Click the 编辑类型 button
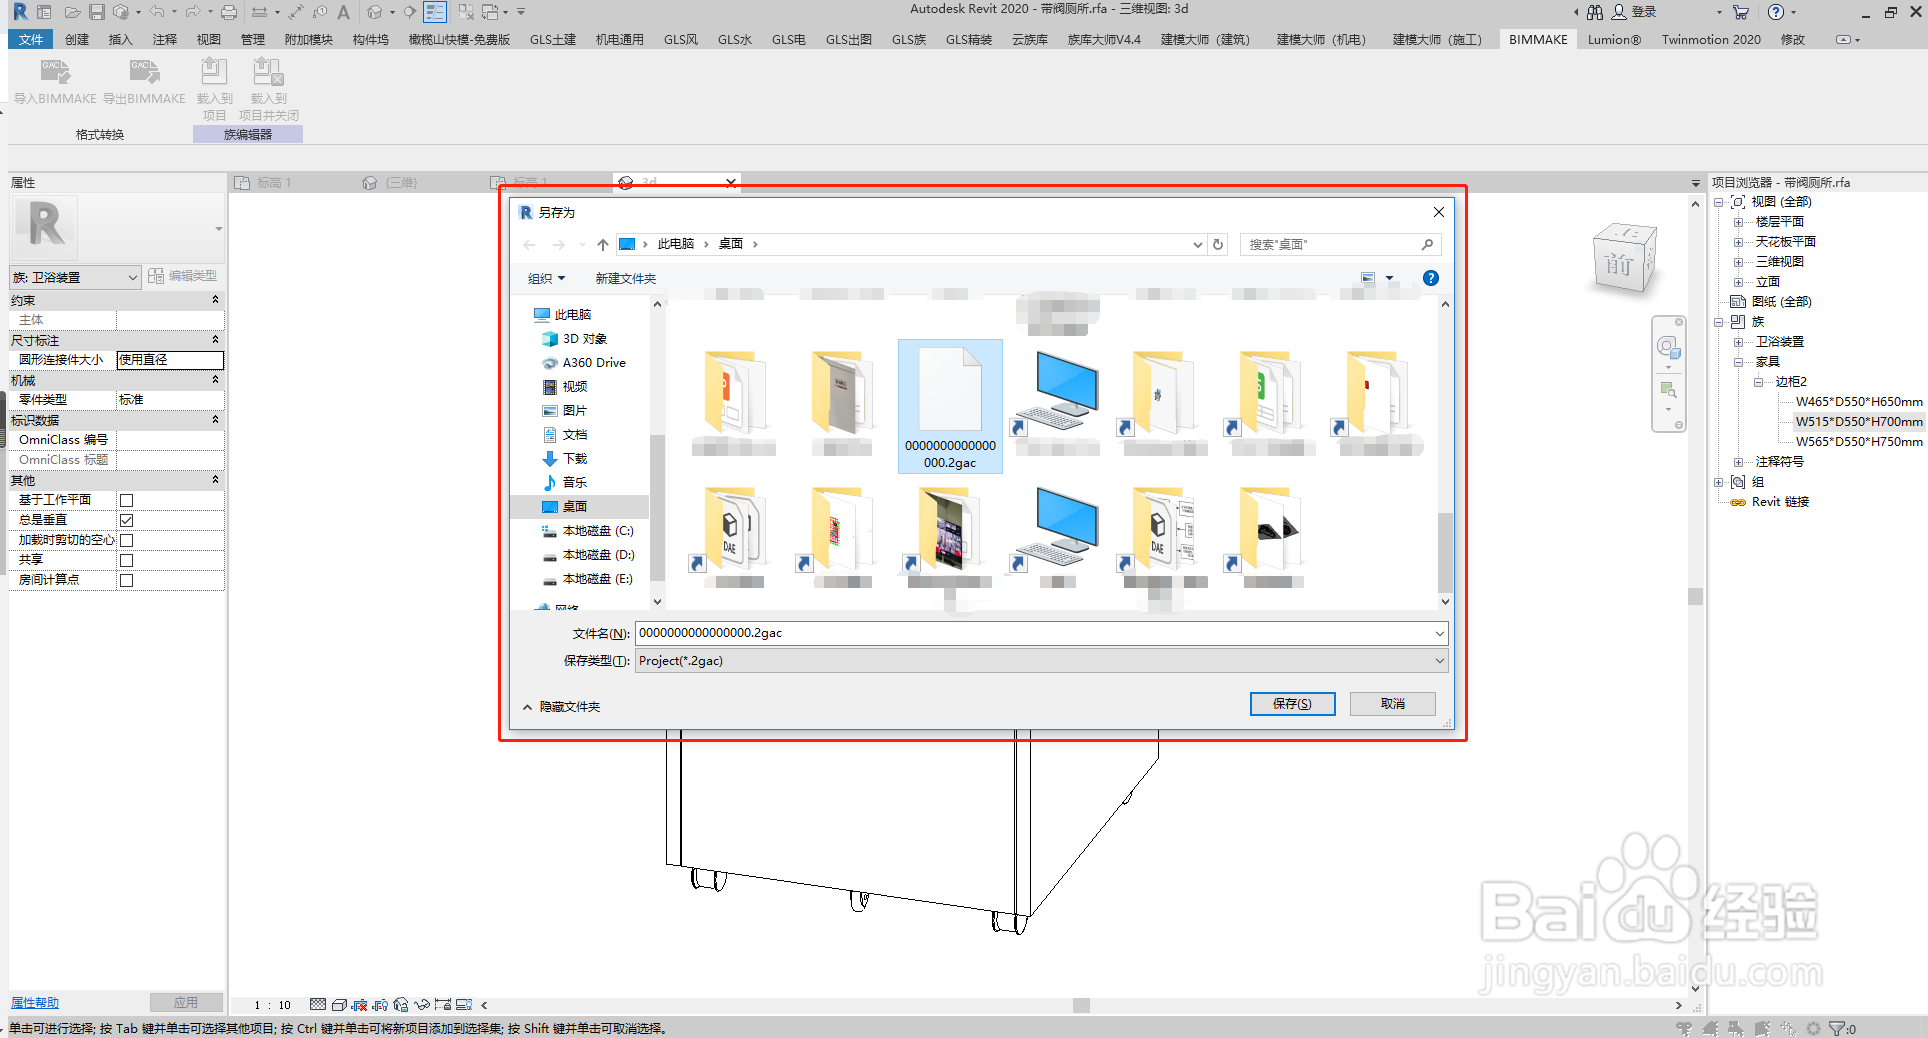The height and width of the screenshot is (1038, 1928). (183, 276)
